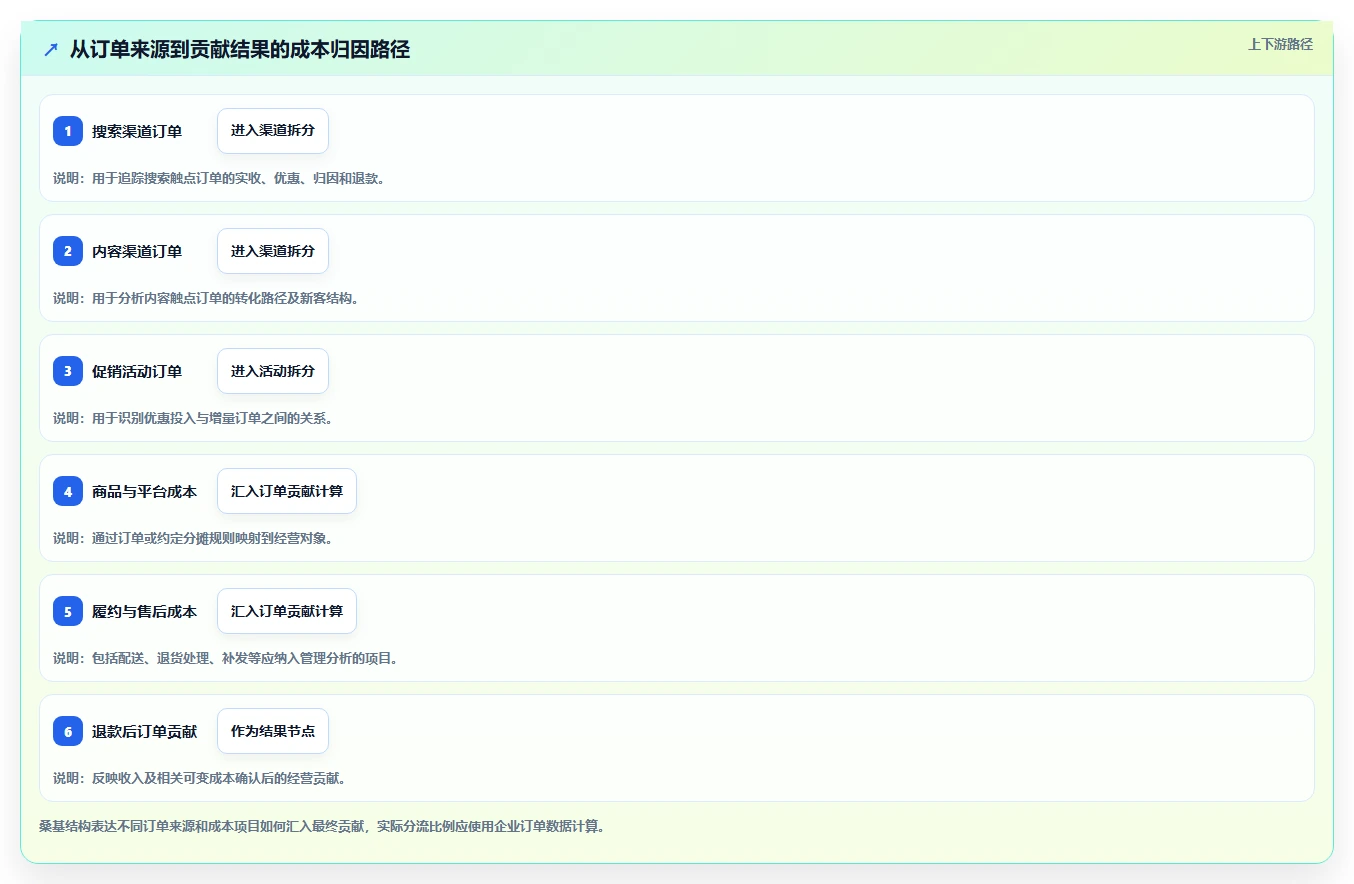The height and width of the screenshot is (884, 1354).
Task: Click step number 3 badge
Action: (x=68, y=371)
